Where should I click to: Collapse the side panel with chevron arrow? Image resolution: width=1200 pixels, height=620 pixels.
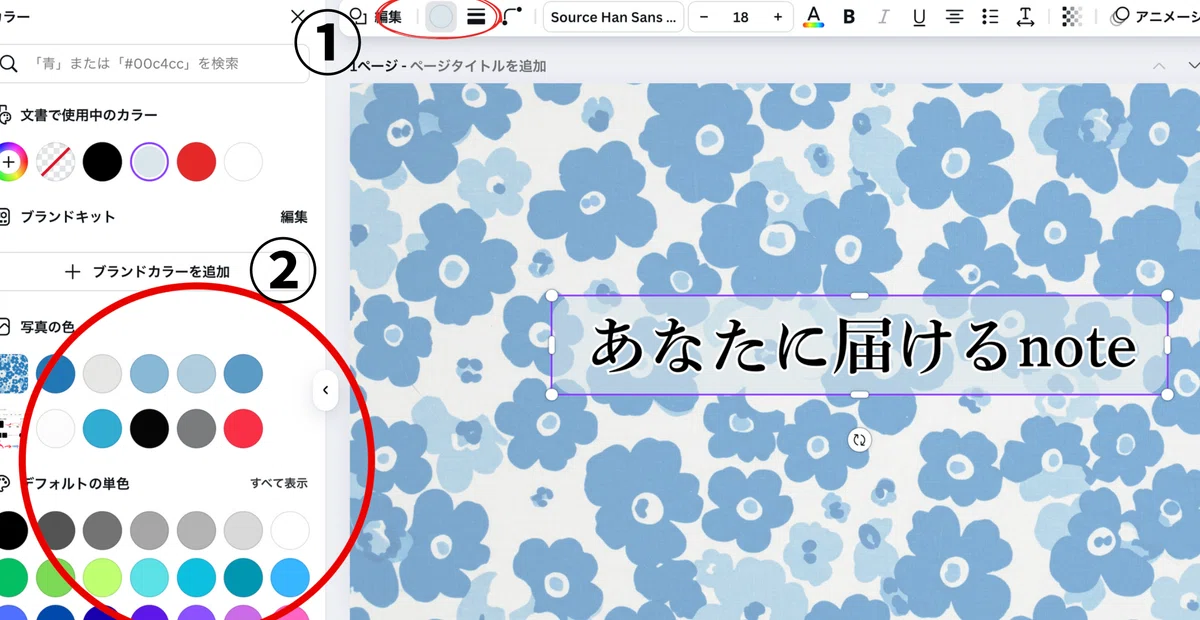(325, 391)
